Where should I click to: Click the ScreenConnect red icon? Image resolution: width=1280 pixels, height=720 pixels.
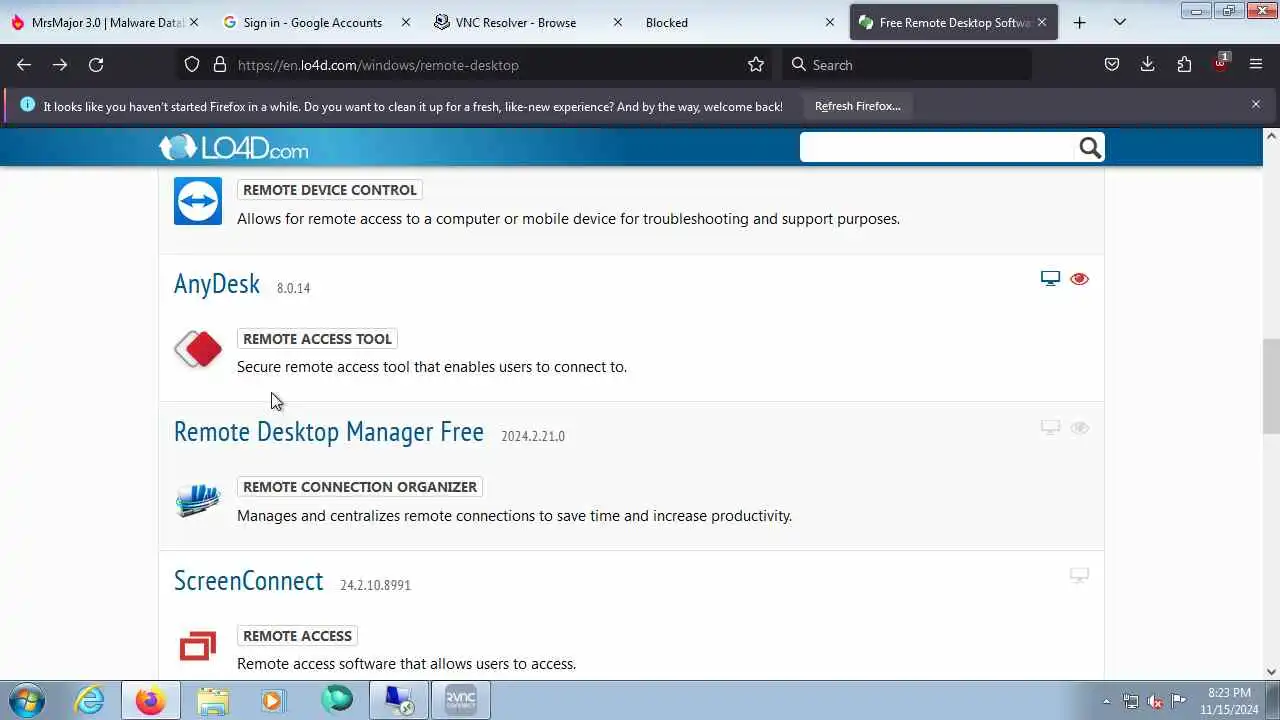(198, 646)
